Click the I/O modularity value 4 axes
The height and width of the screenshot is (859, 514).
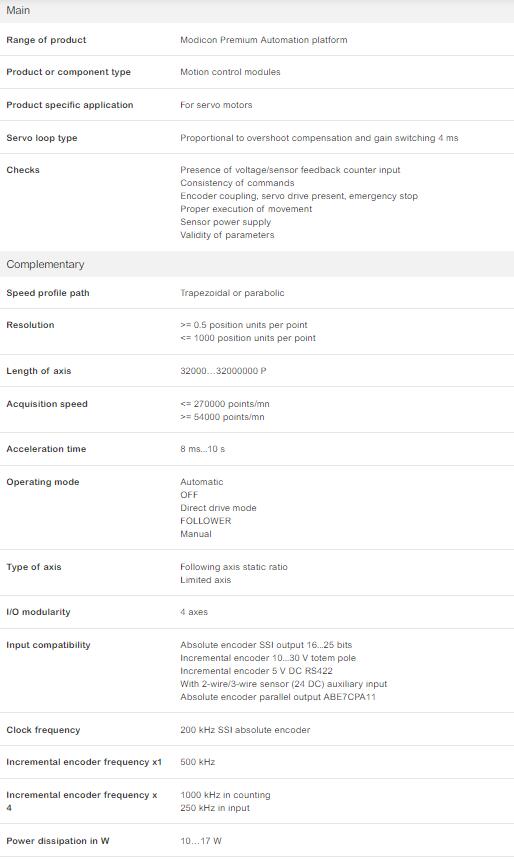coord(194,612)
